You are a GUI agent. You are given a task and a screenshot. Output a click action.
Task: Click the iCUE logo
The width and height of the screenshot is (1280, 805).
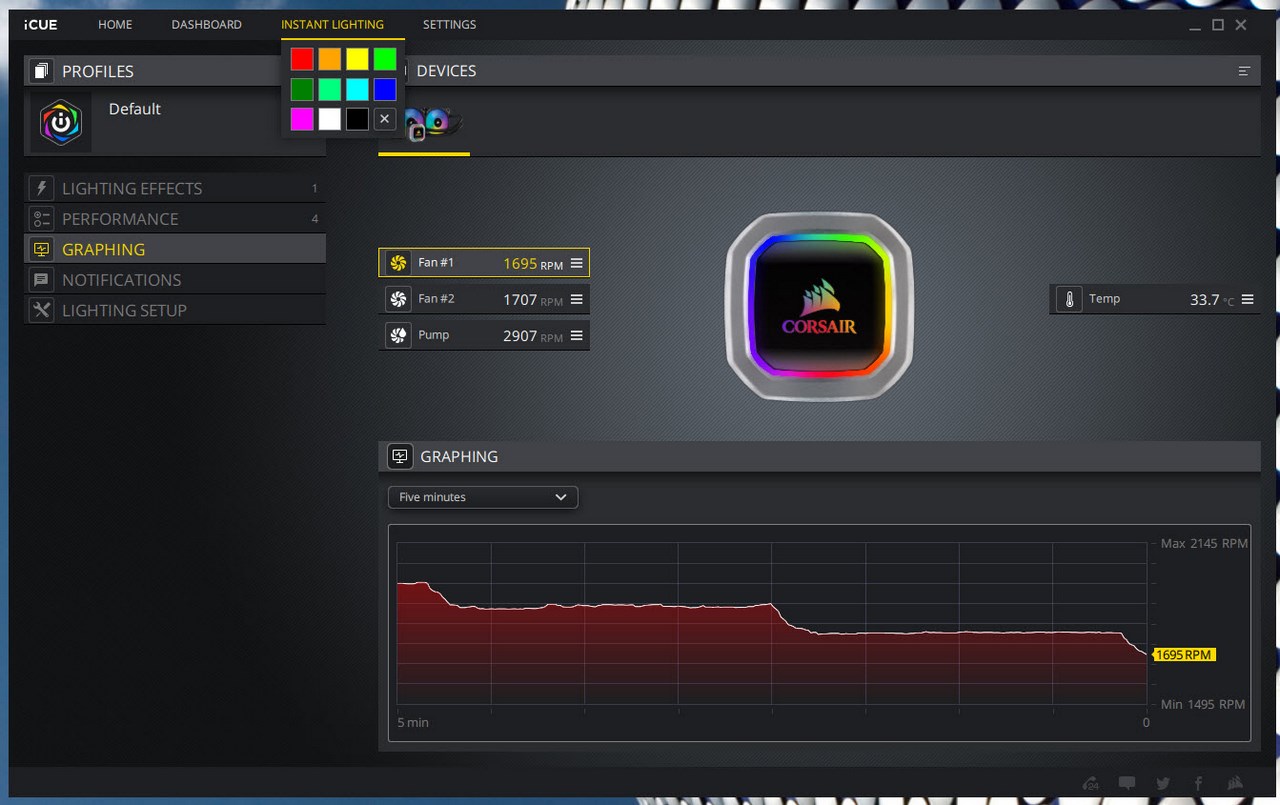click(41, 24)
